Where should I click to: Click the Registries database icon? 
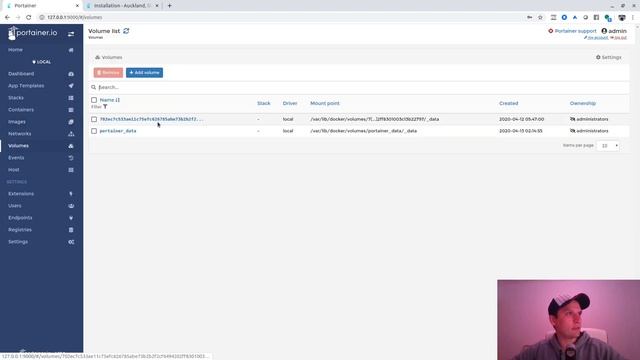point(71,230)
